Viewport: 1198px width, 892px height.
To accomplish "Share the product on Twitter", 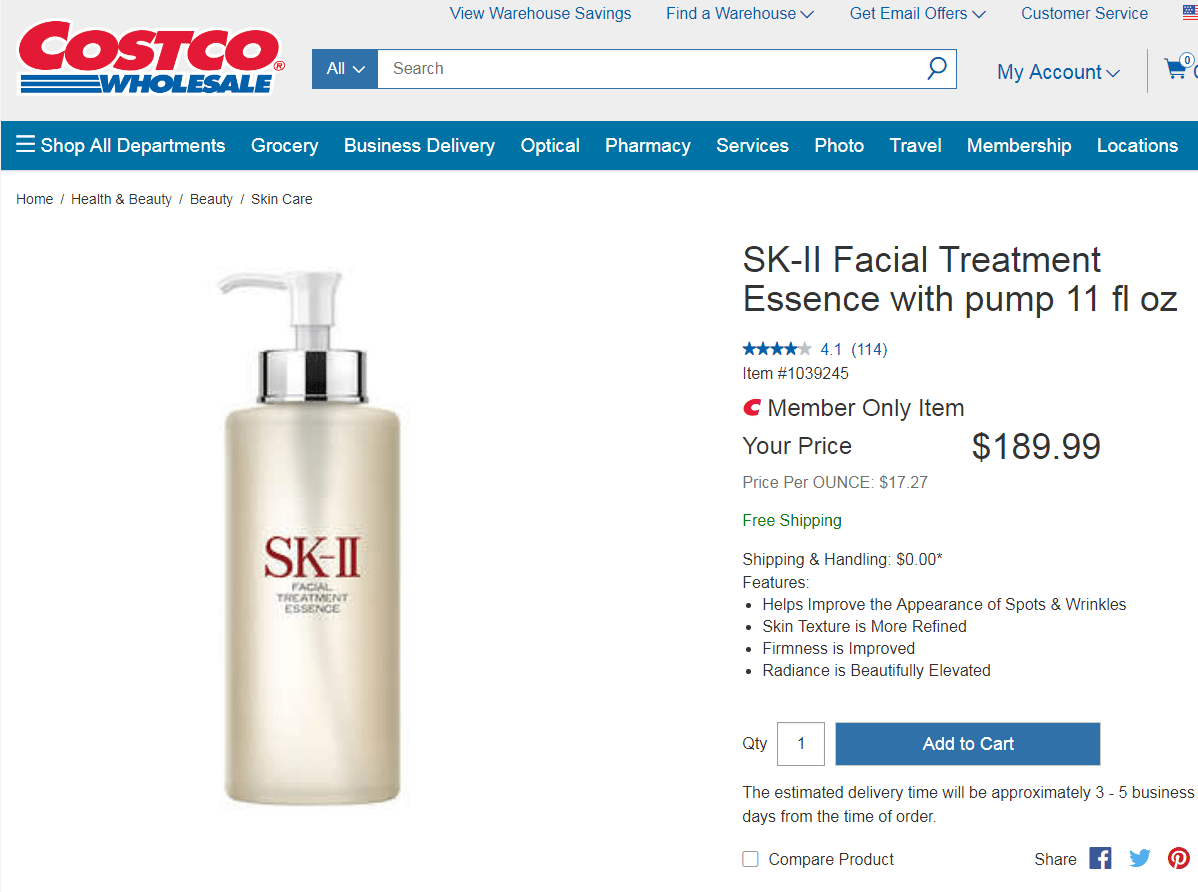I will coord(1139,857).
